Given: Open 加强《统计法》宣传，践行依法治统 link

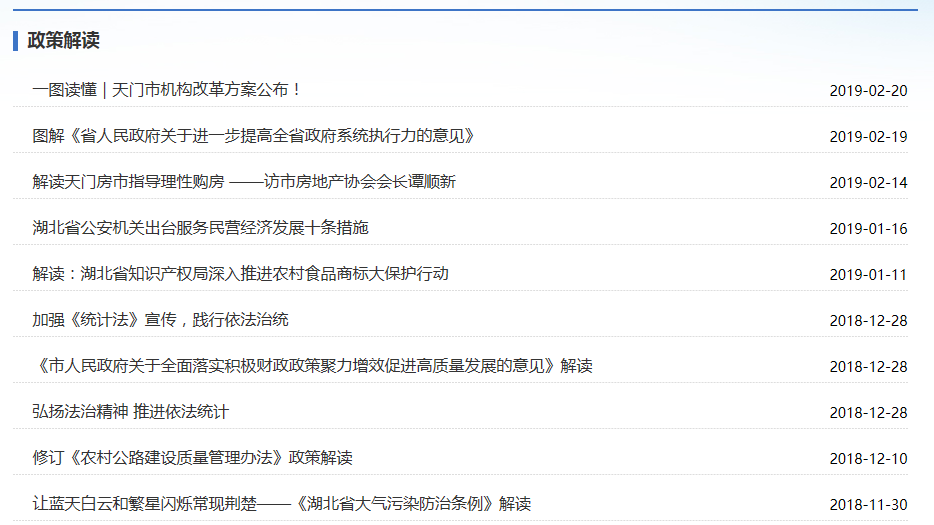Looking at the screenshot, I should 160,320.
